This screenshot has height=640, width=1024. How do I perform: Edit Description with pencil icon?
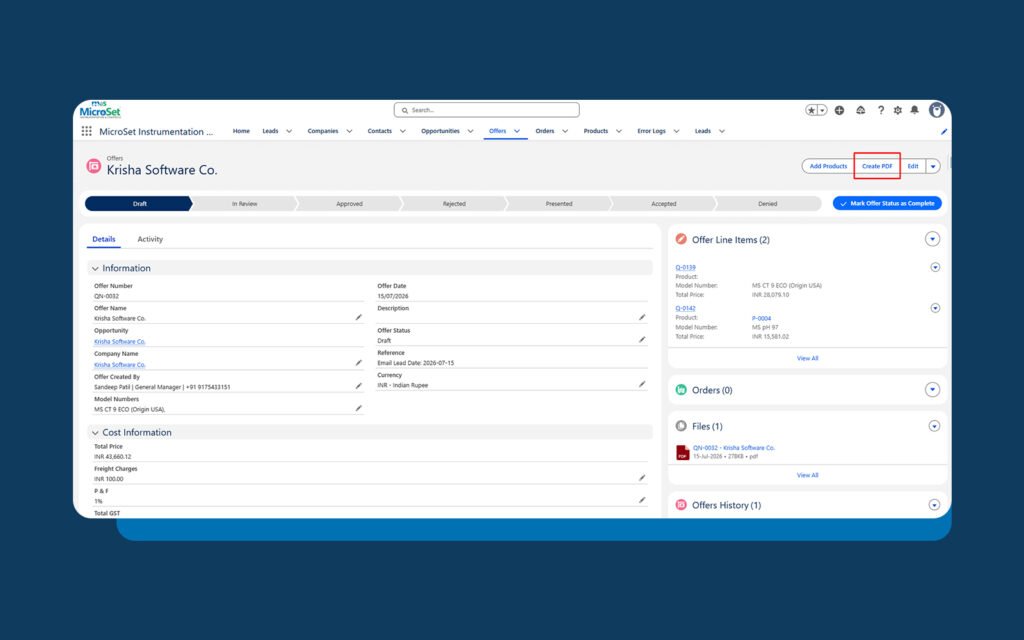642,317
